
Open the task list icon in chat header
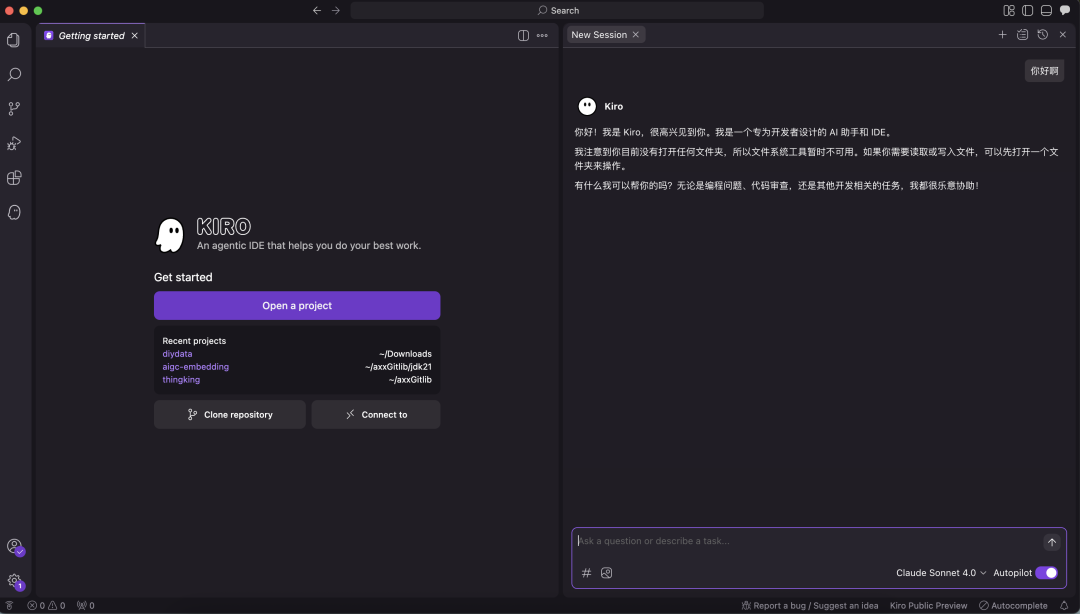pyautogui.click(x=1023, y=34)
